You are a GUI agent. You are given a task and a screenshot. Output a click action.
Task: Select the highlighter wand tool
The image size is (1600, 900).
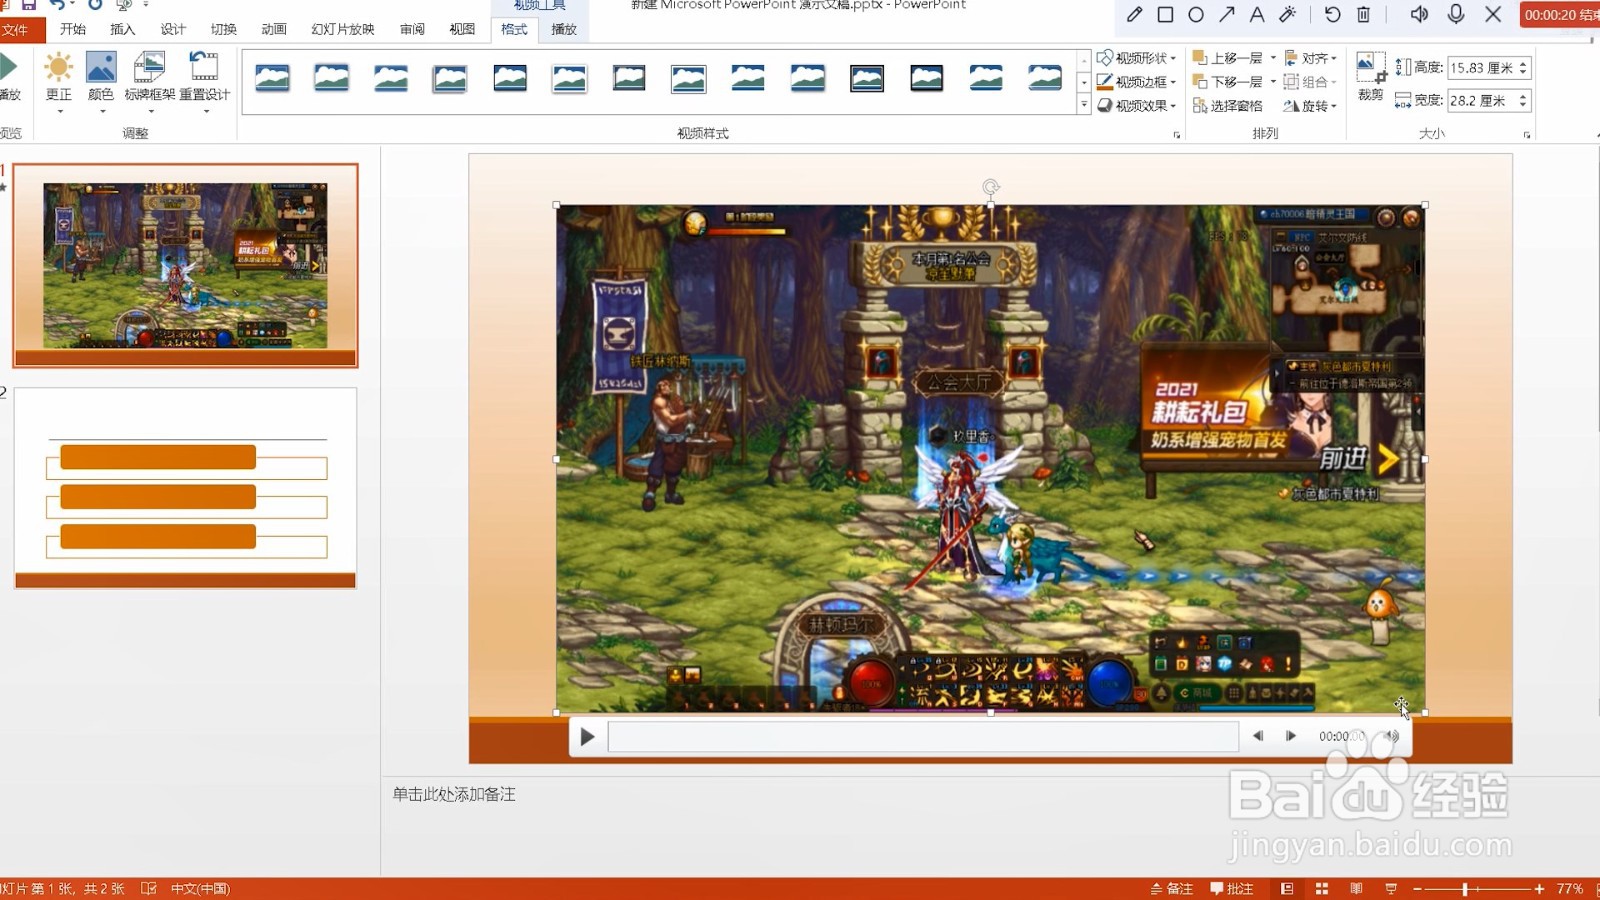point(1288,14)
